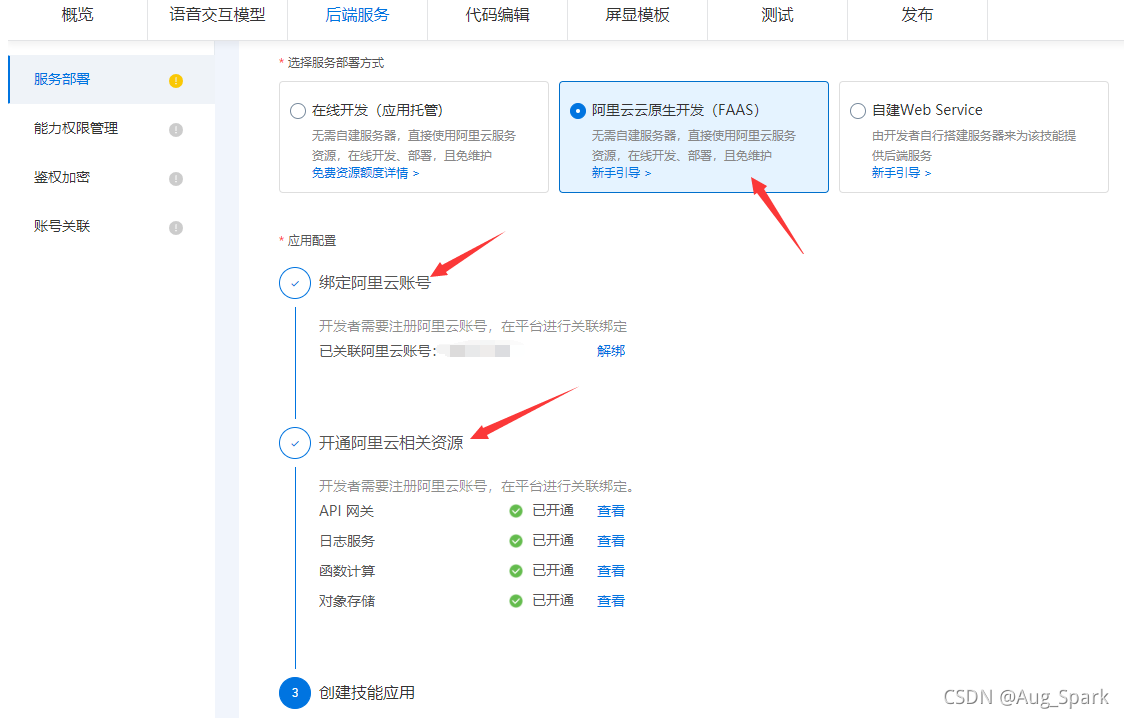This screenshot has height=718, width=1124.
Task: Choose 在线开发（应用托管） radio option
Action: (297, 111)
